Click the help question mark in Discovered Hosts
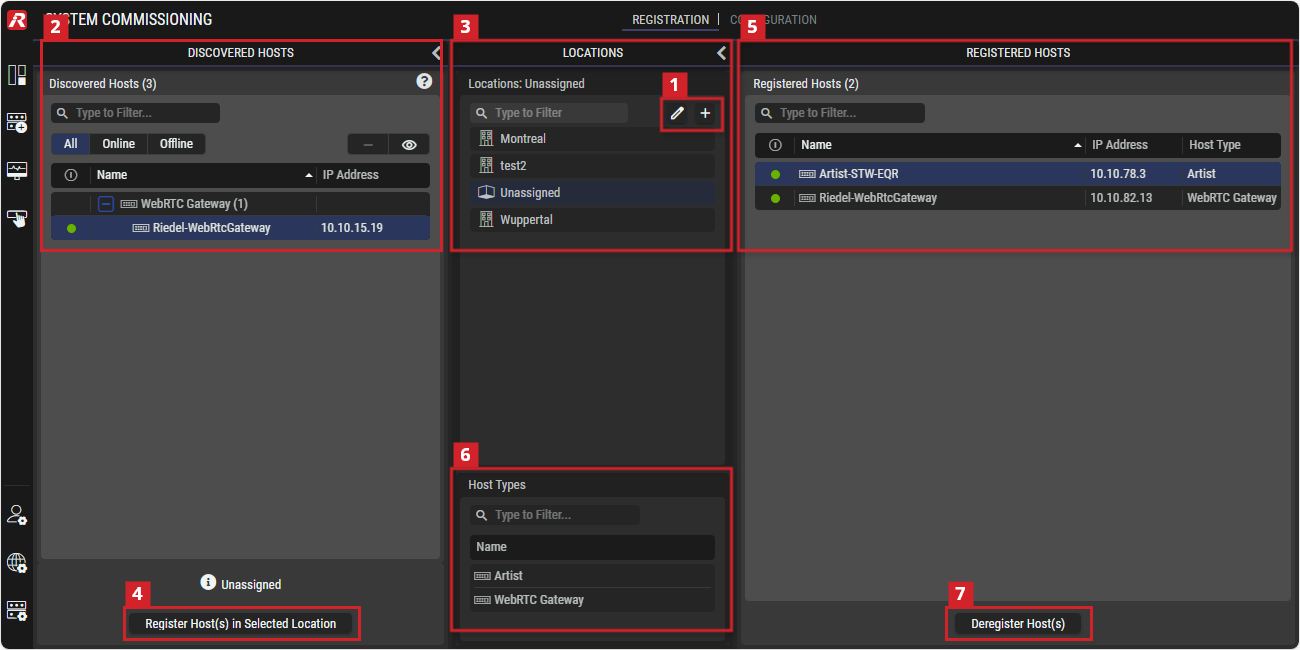 click(x=424, y=82)
